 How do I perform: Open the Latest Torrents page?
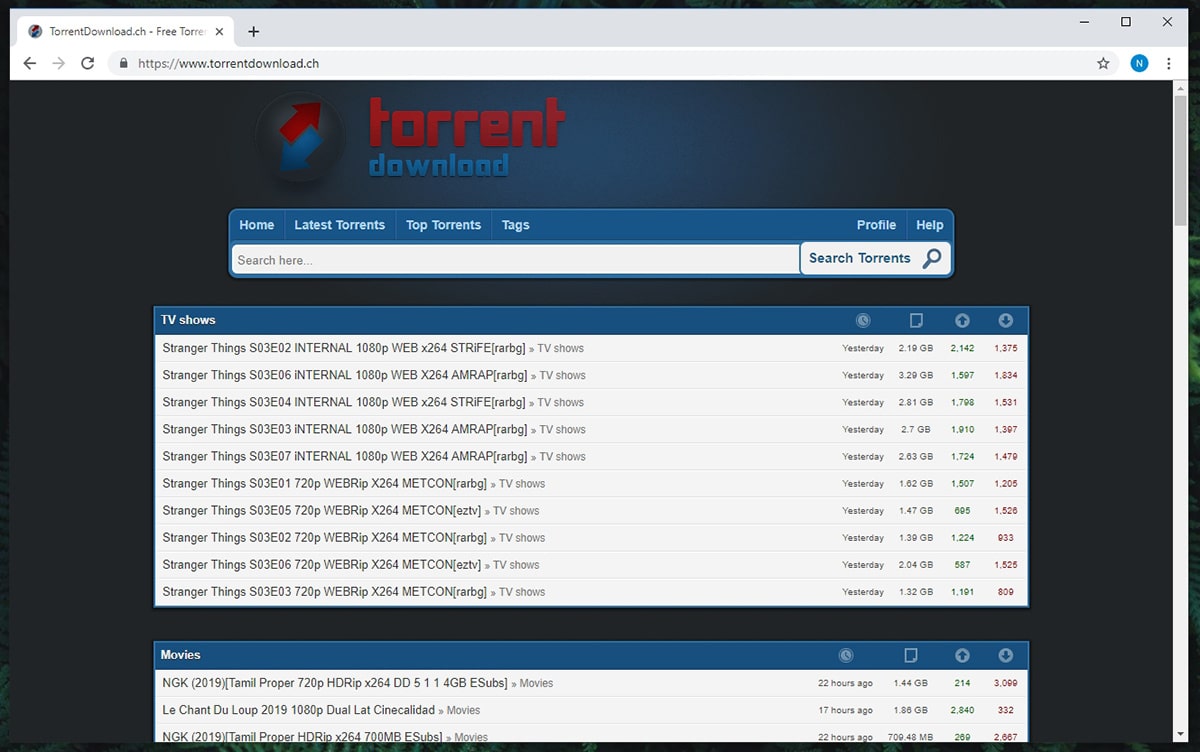point(339,224)
